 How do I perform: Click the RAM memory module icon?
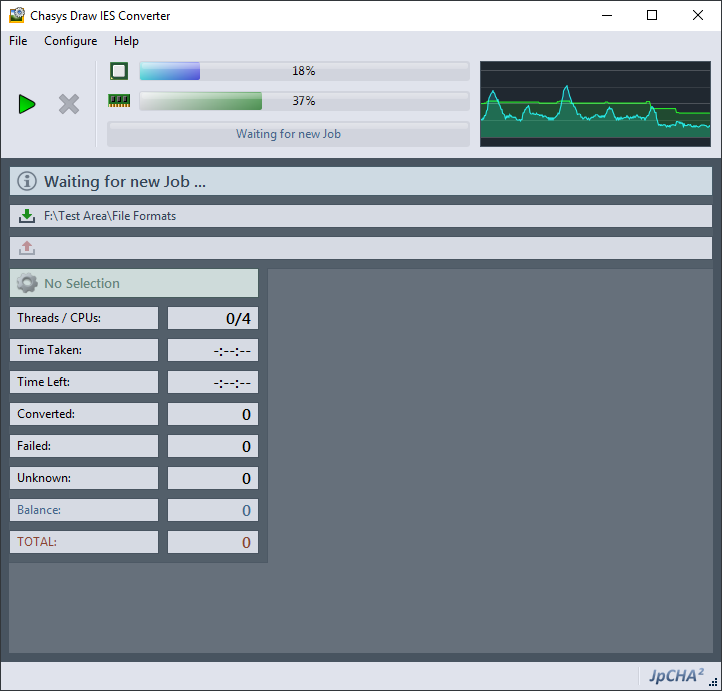click(119, 101)
